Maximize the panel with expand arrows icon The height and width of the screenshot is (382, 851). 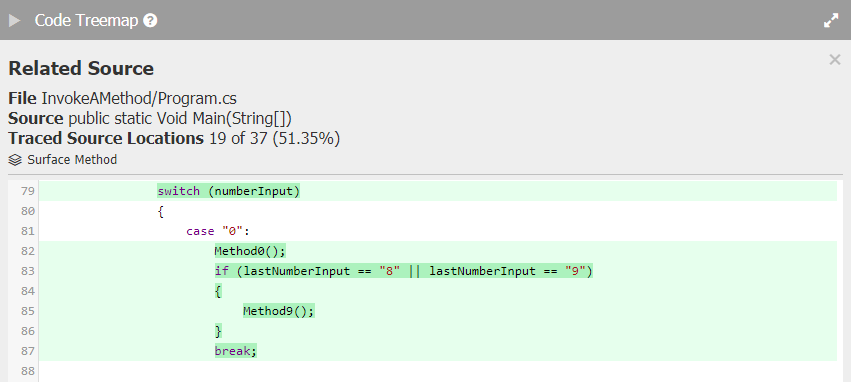[x=831, y=21]
